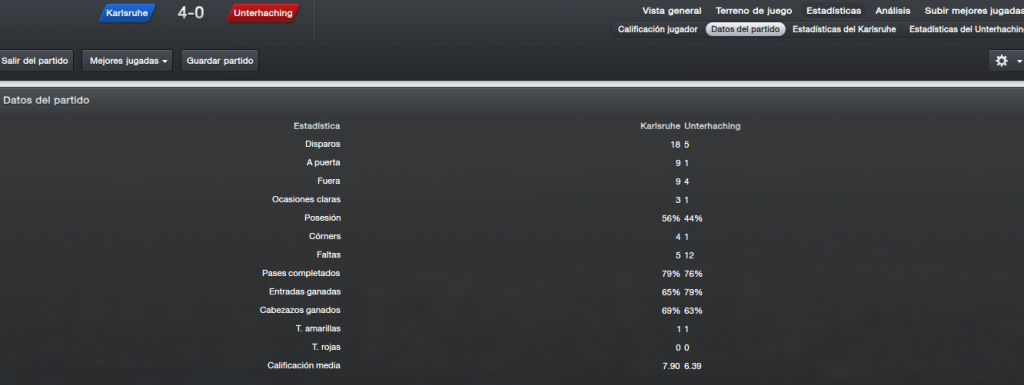The image size is (1024, 385).
Task: Open Estadísticas del Unterhaching sub-tab
Action: point(966,29)
